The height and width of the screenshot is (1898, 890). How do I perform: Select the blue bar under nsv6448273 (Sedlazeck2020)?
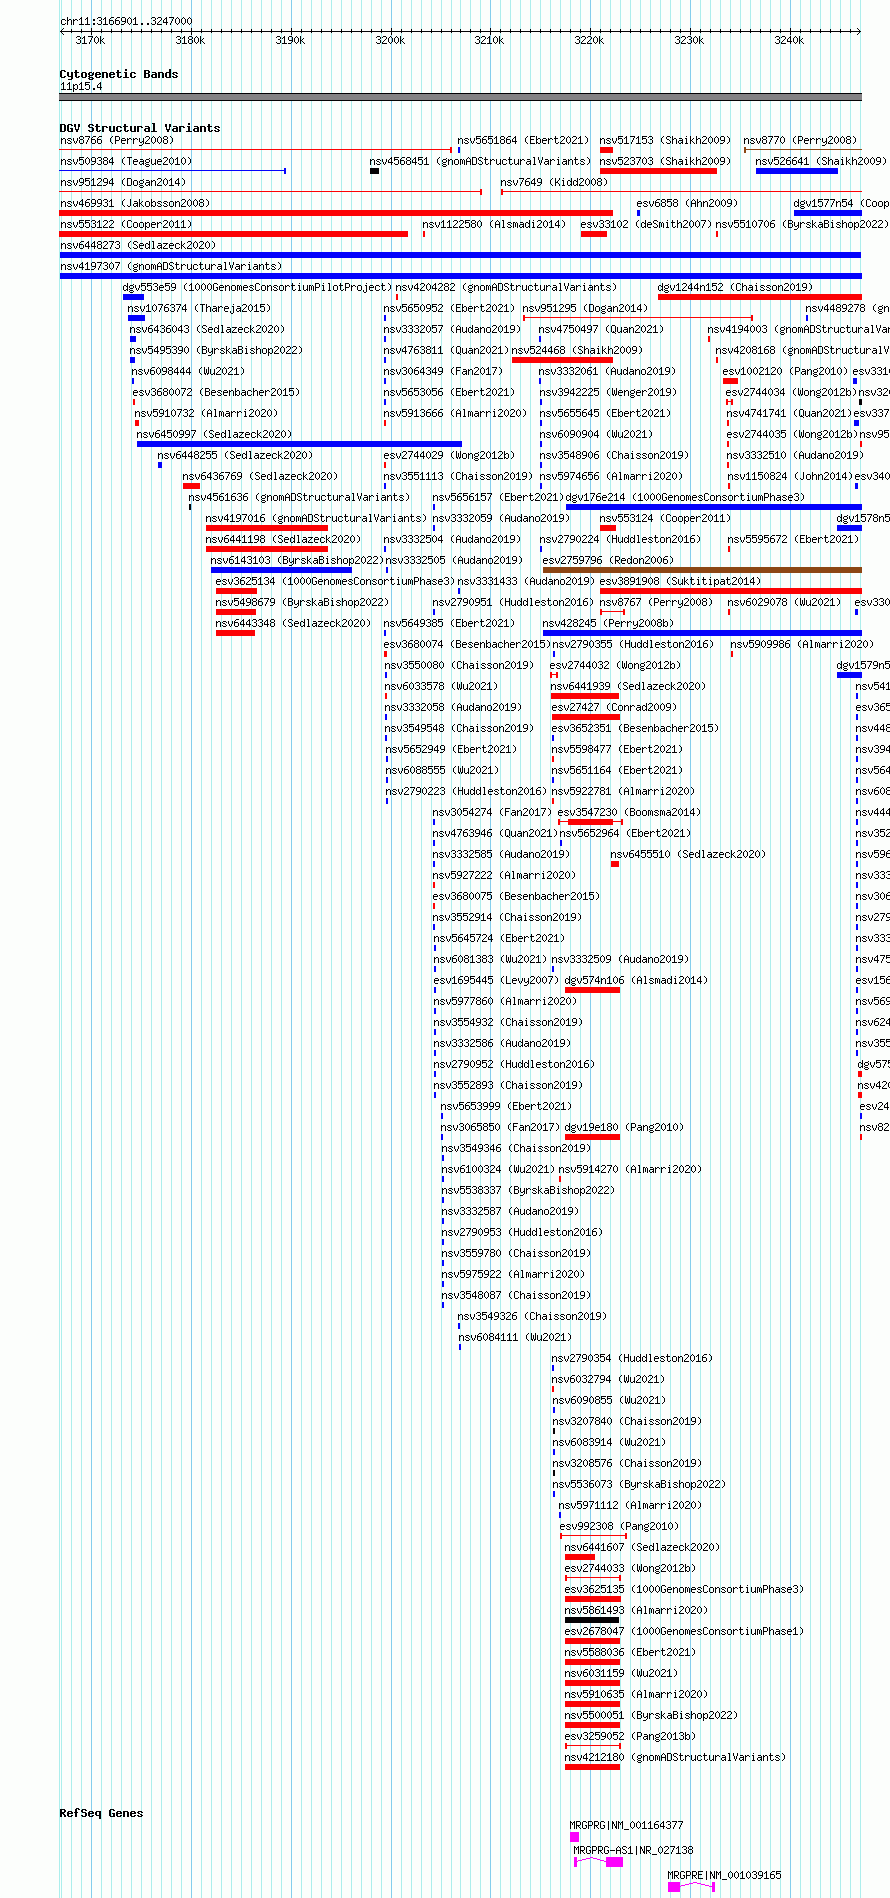point(460,255)
